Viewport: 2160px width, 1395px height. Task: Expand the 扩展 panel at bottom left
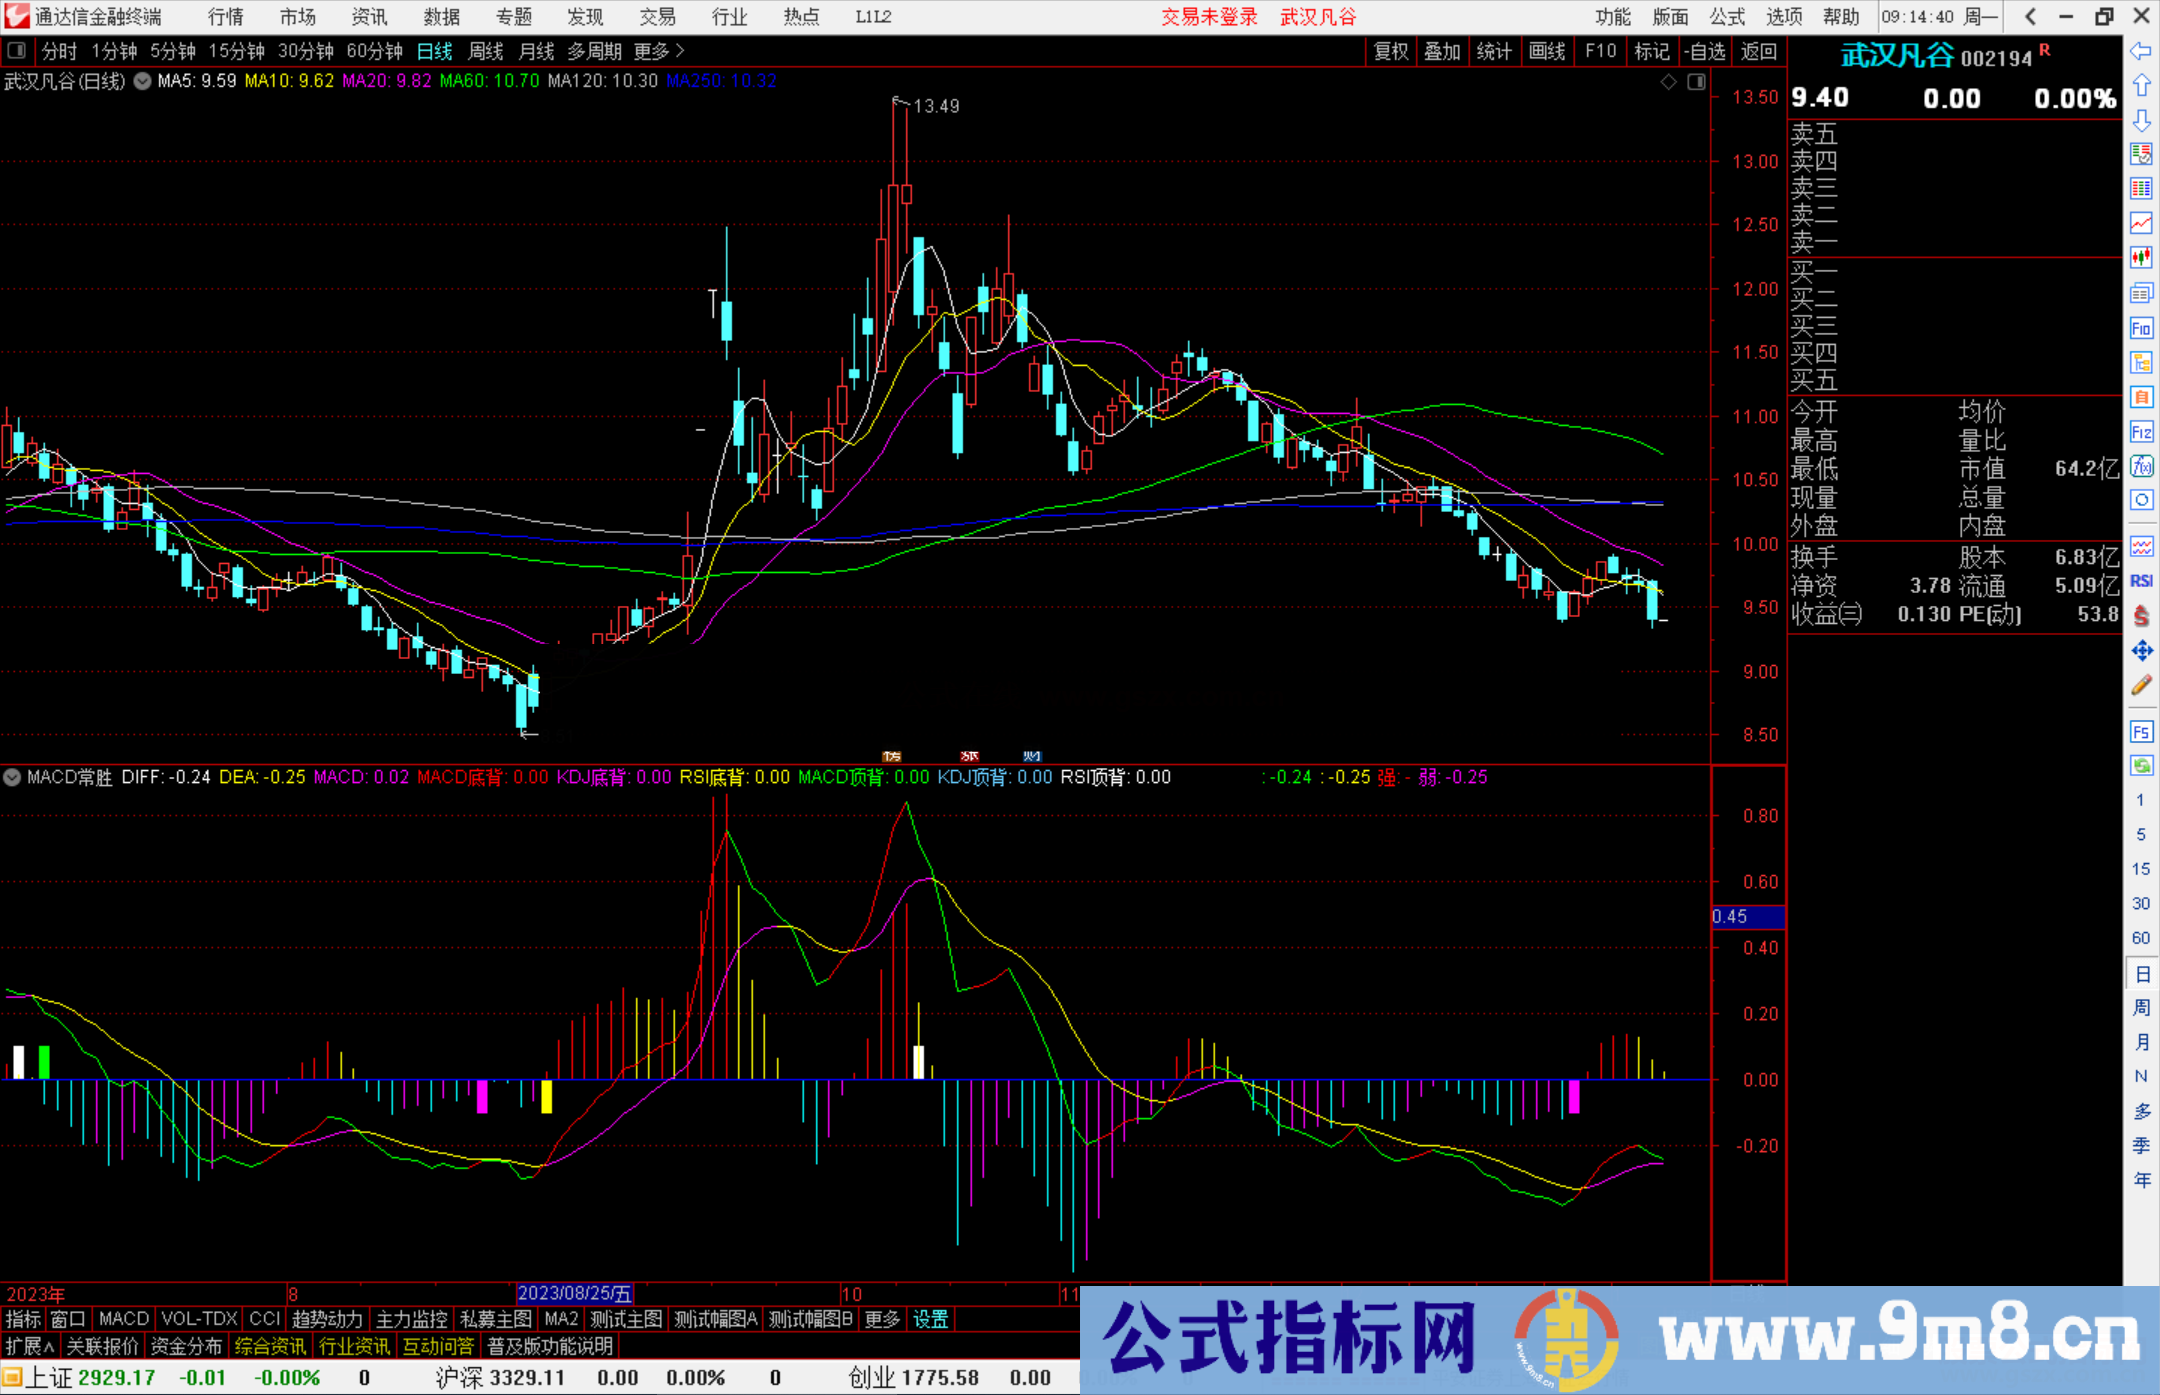(28, 1345)
